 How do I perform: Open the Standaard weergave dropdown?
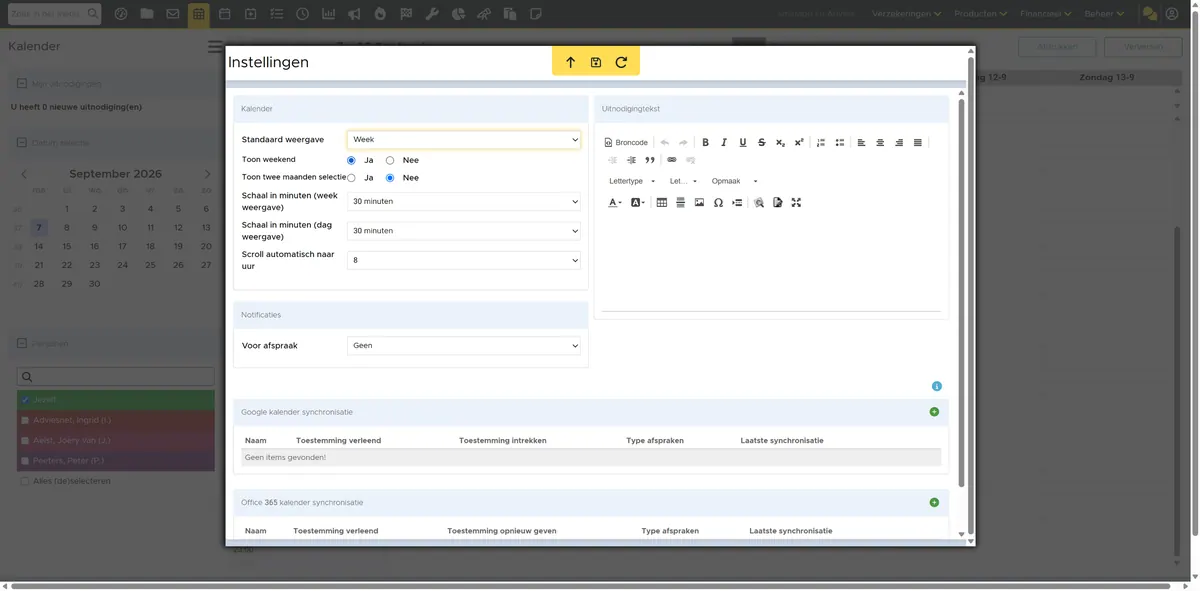464,140
